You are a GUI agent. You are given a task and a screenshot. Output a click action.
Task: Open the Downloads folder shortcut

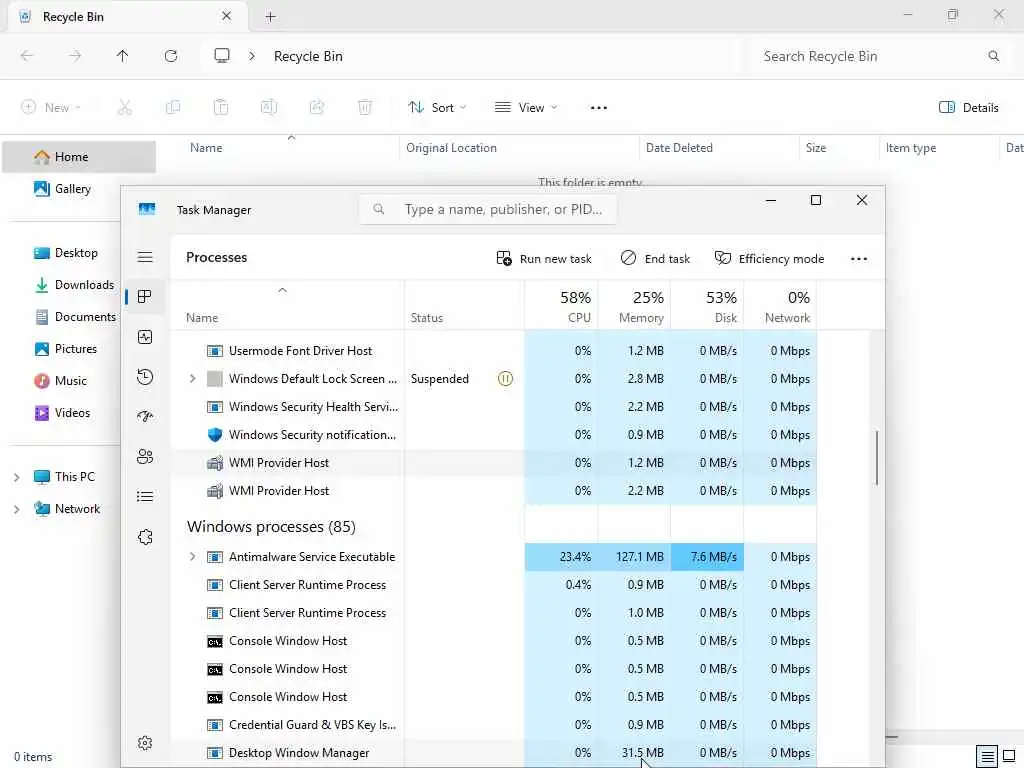pyautogui.click(x=74, y=285)
